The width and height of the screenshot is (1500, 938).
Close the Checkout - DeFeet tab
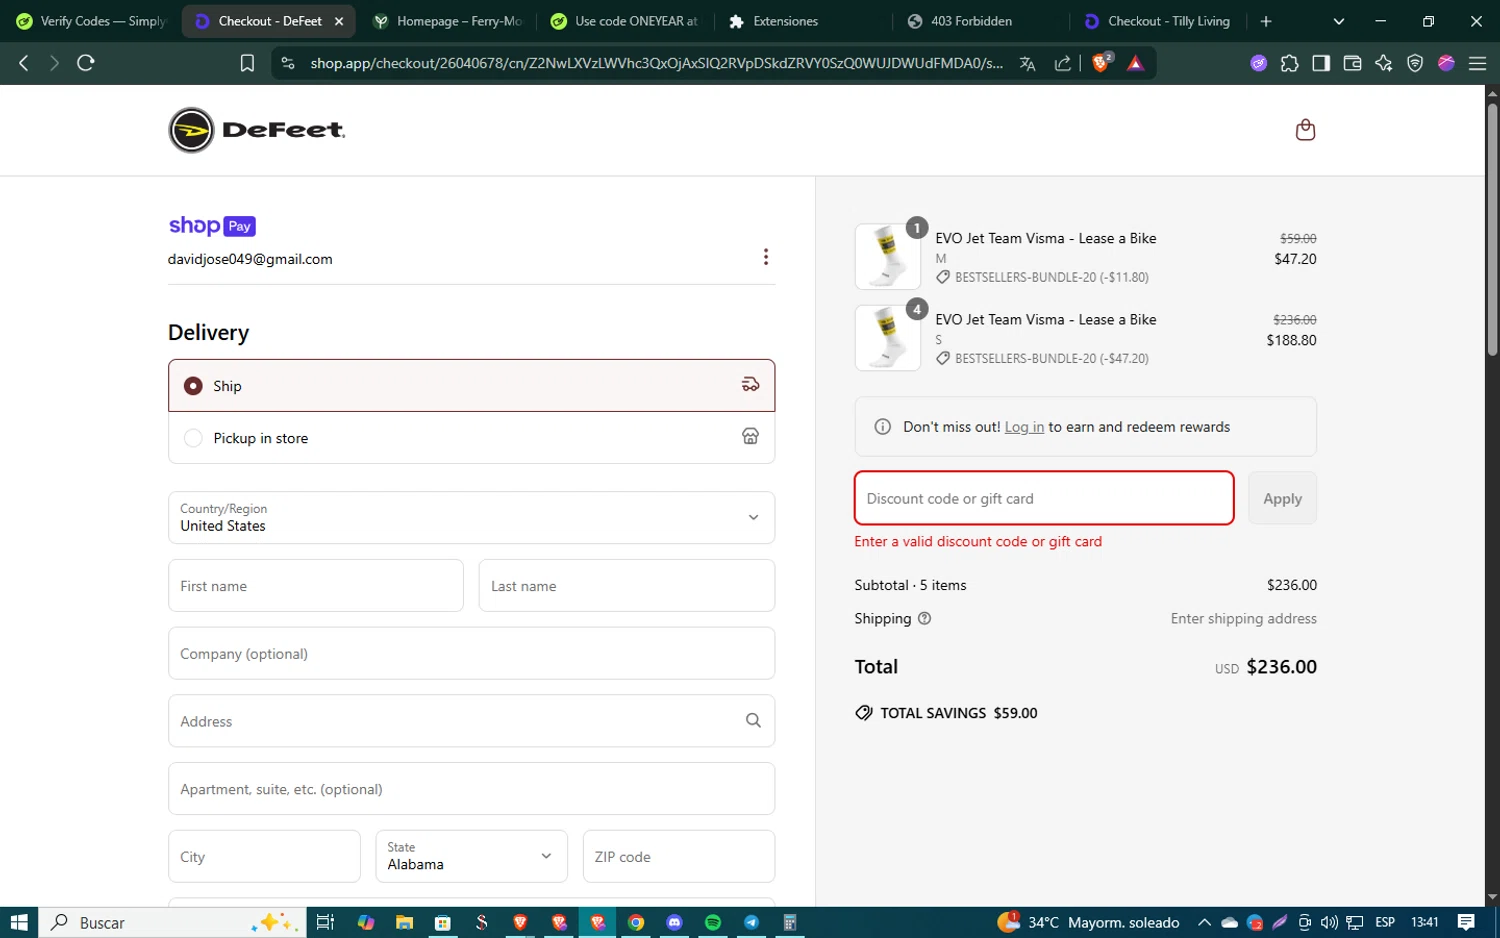339,21
